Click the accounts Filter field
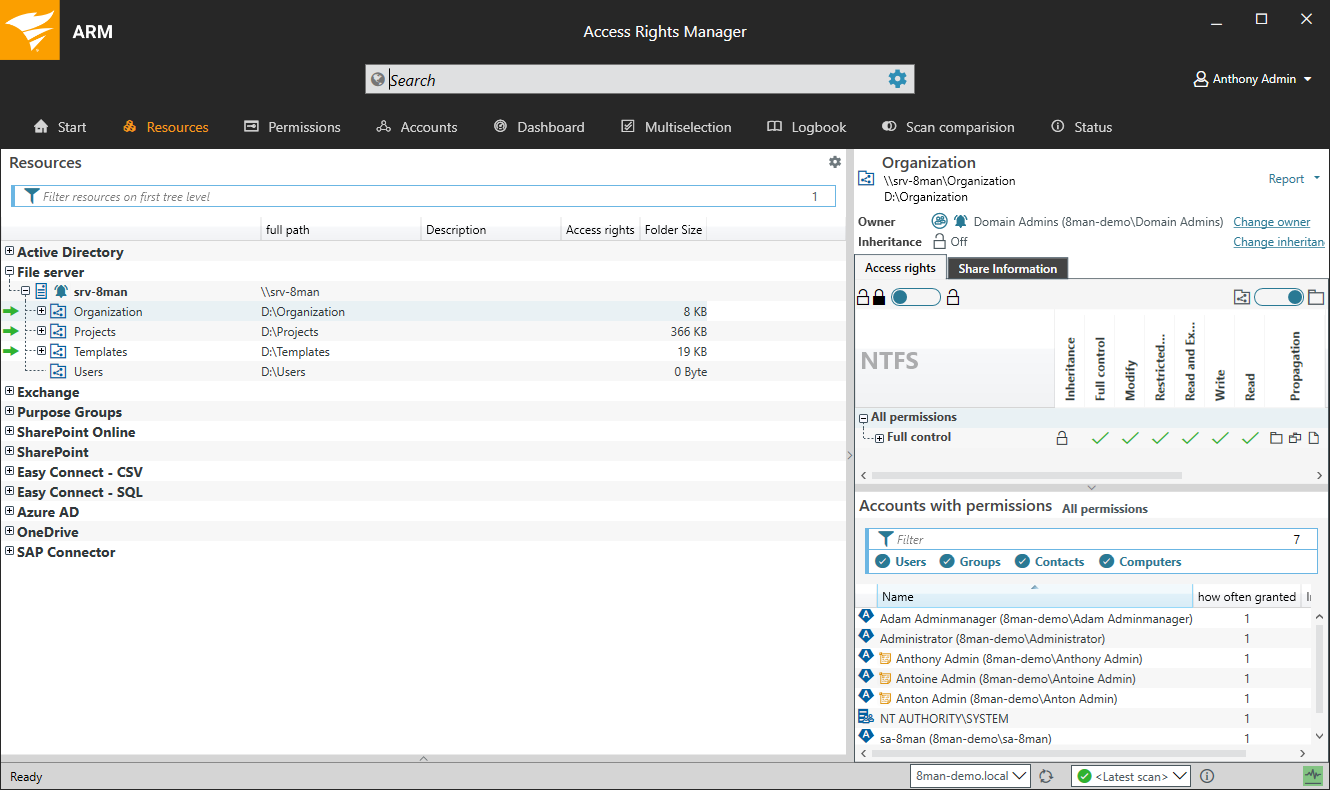This screenshot has width=1330, height=790. click(x=1091, y=539)
